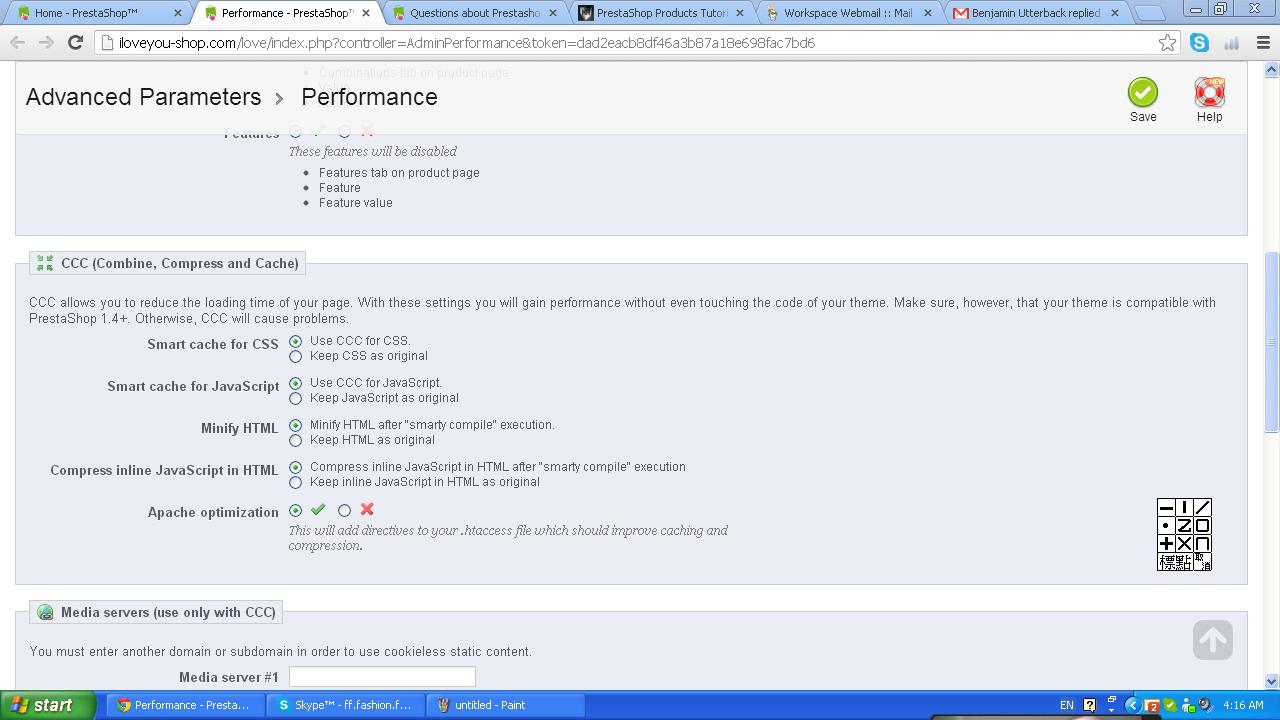Open the Chrome hamburger menu

tap(1263, 43)
